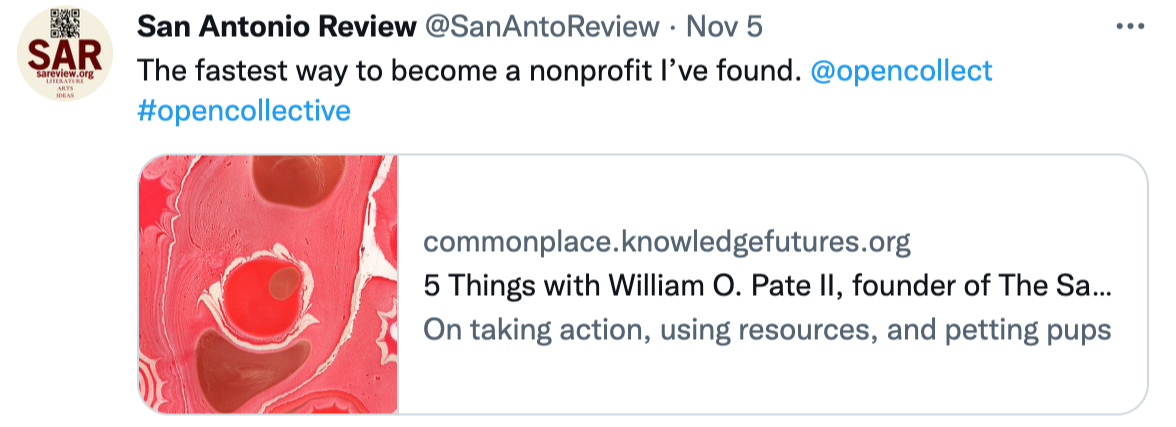Screen dimensions: 1176x427
Task: Click the tweet text about becoming a nonprofit
Action: pyautogui.click(x=470, y=71)
